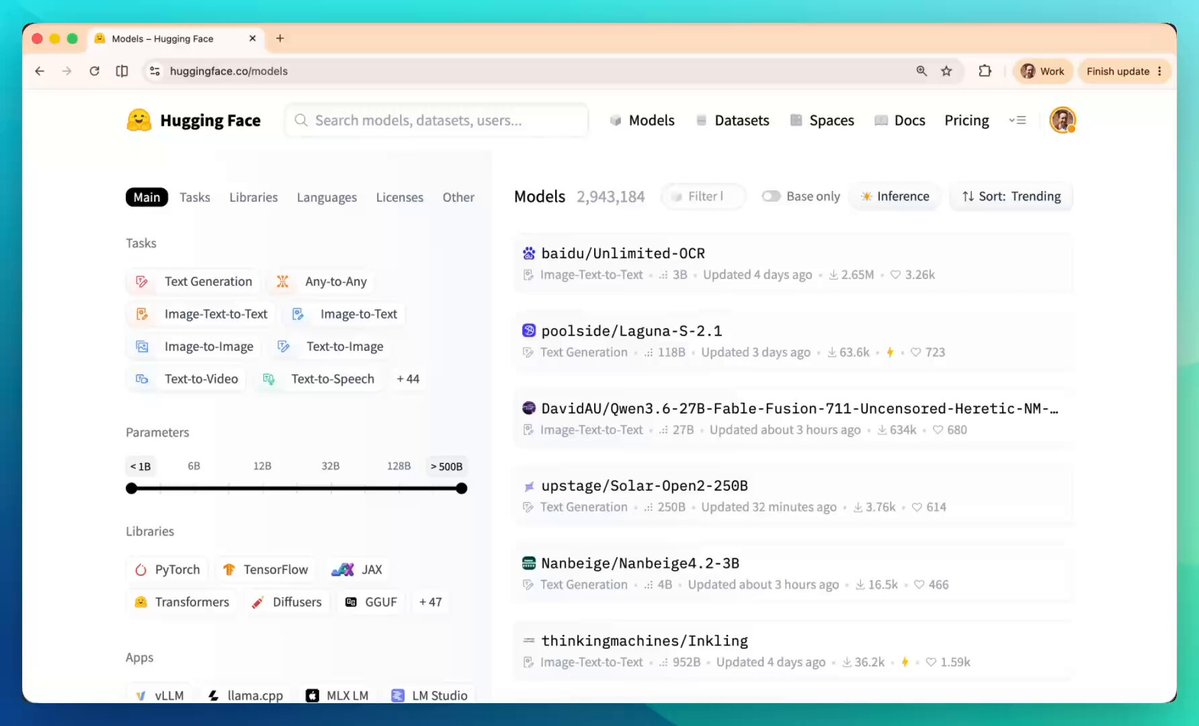The height and width of the screenshot is (726, 1199).
Task: Select the Text-to-Speech task filter
Action: (x=318, y=379)
